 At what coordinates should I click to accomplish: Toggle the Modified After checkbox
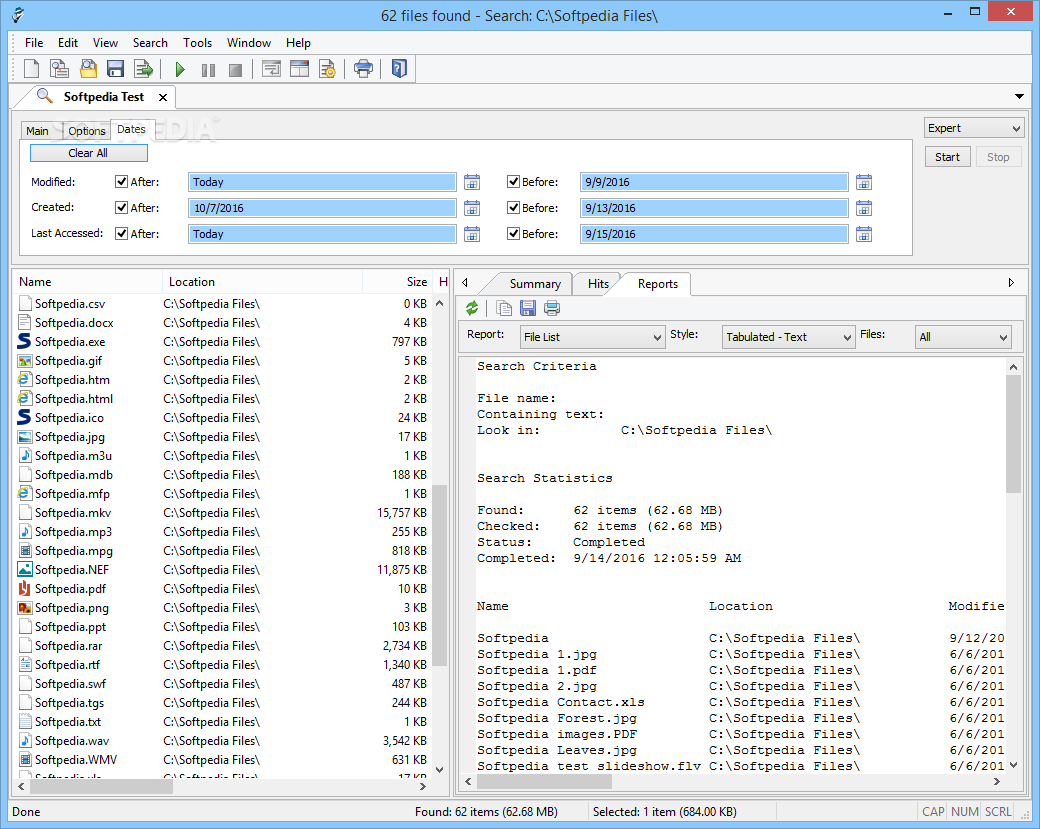(x=121, y=182)
